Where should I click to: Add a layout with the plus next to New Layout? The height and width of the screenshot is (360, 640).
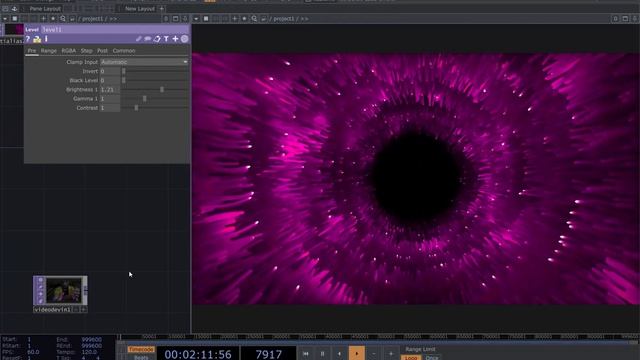[162, 9]
